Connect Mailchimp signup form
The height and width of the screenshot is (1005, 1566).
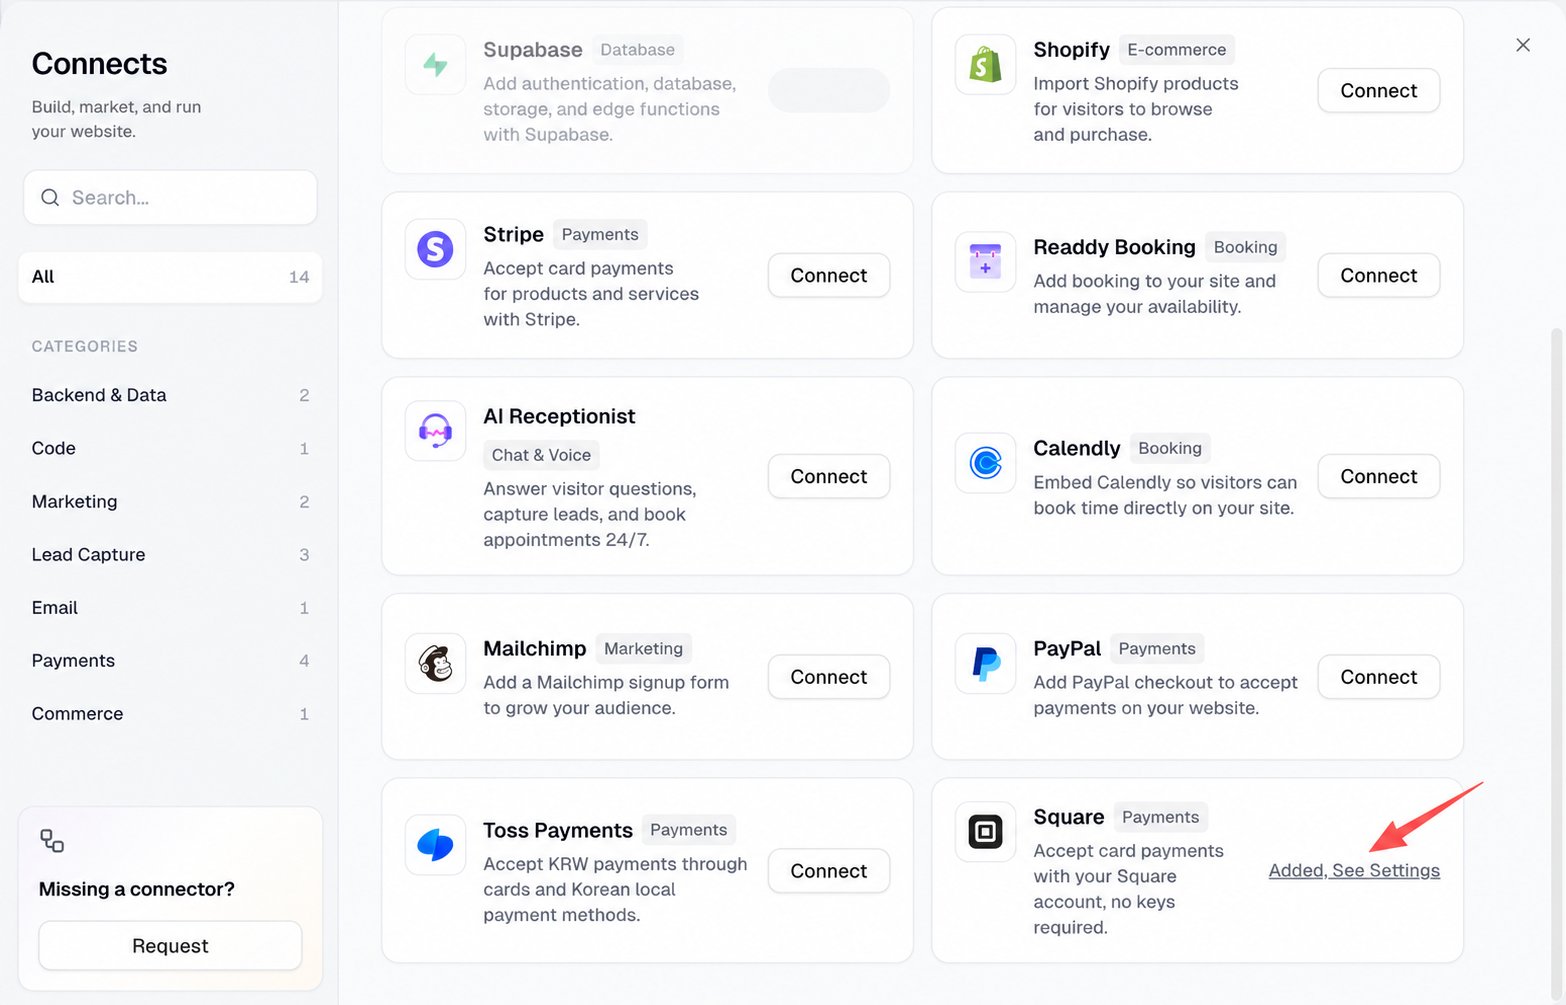point(829,677)
